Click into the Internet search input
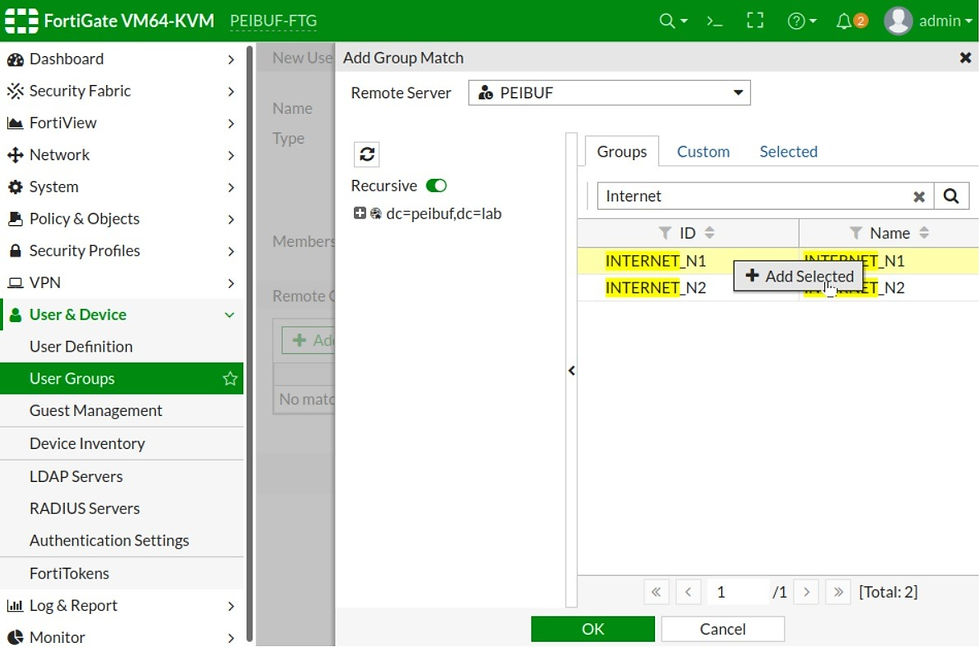The image size is (980, 652). [753, 196]
